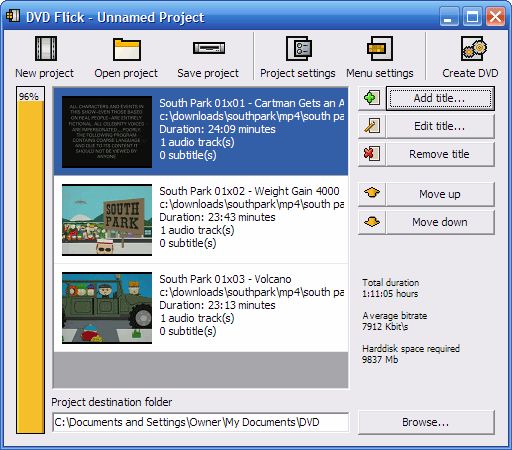
Task: Open Menu settings icon
Action: (380, 49)
